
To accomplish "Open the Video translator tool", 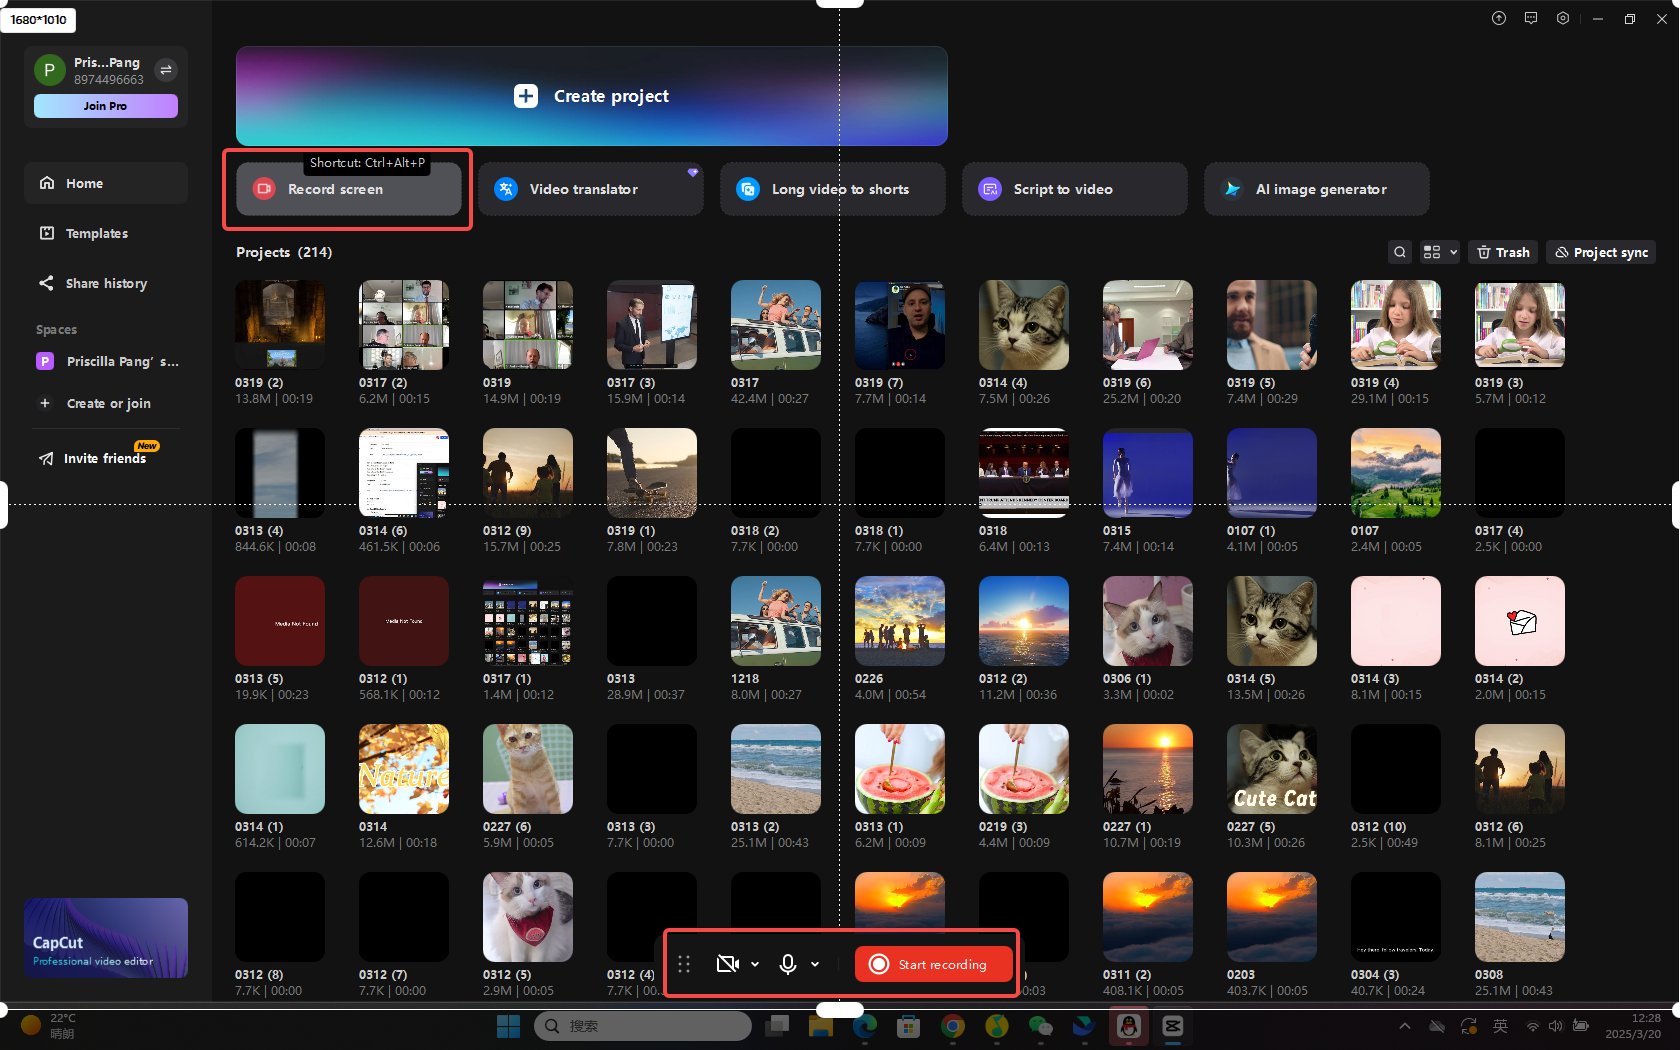I will coord(591,189).
